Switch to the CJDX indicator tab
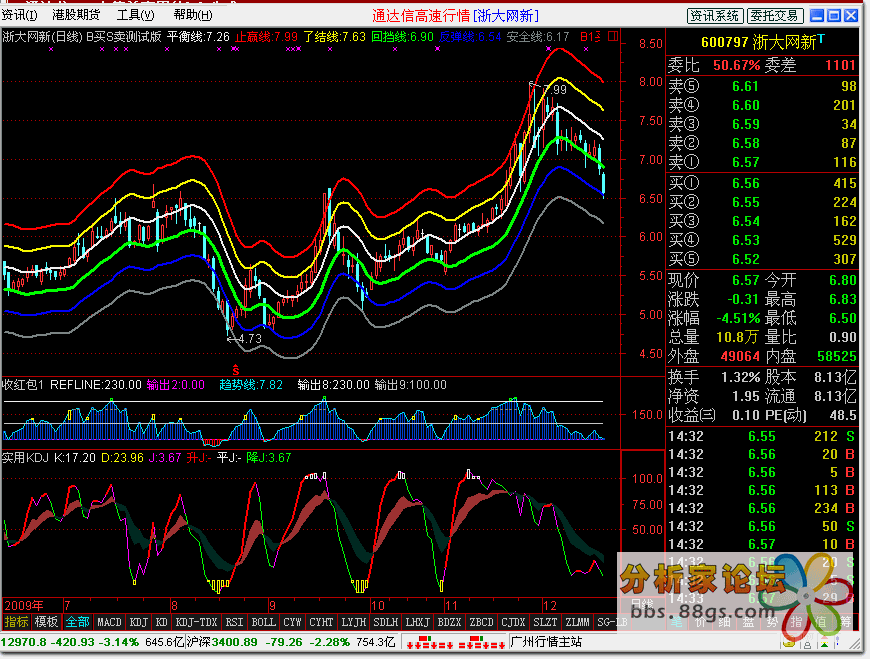Viewport: 870px width, 659px height. click(x=513, y=622)
